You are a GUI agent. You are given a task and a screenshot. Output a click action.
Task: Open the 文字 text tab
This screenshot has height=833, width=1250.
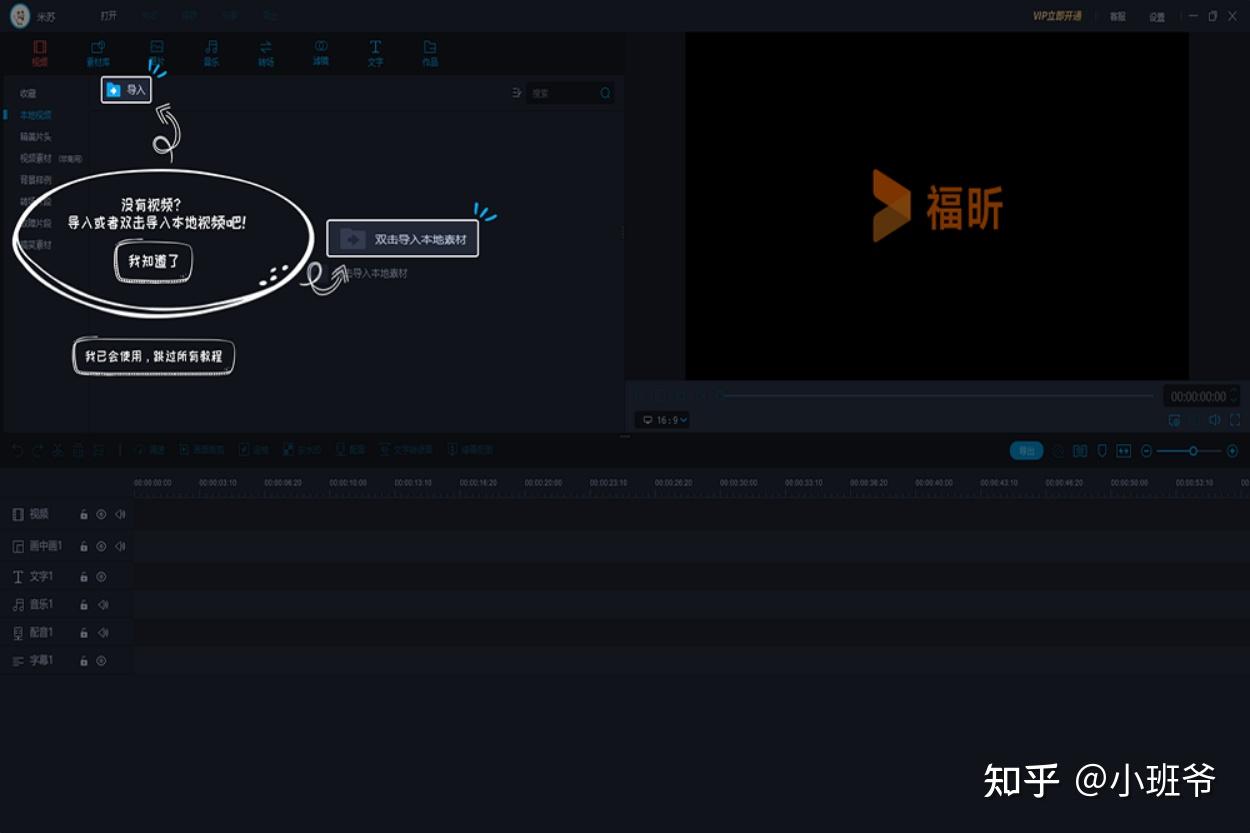tap(375, 53)
